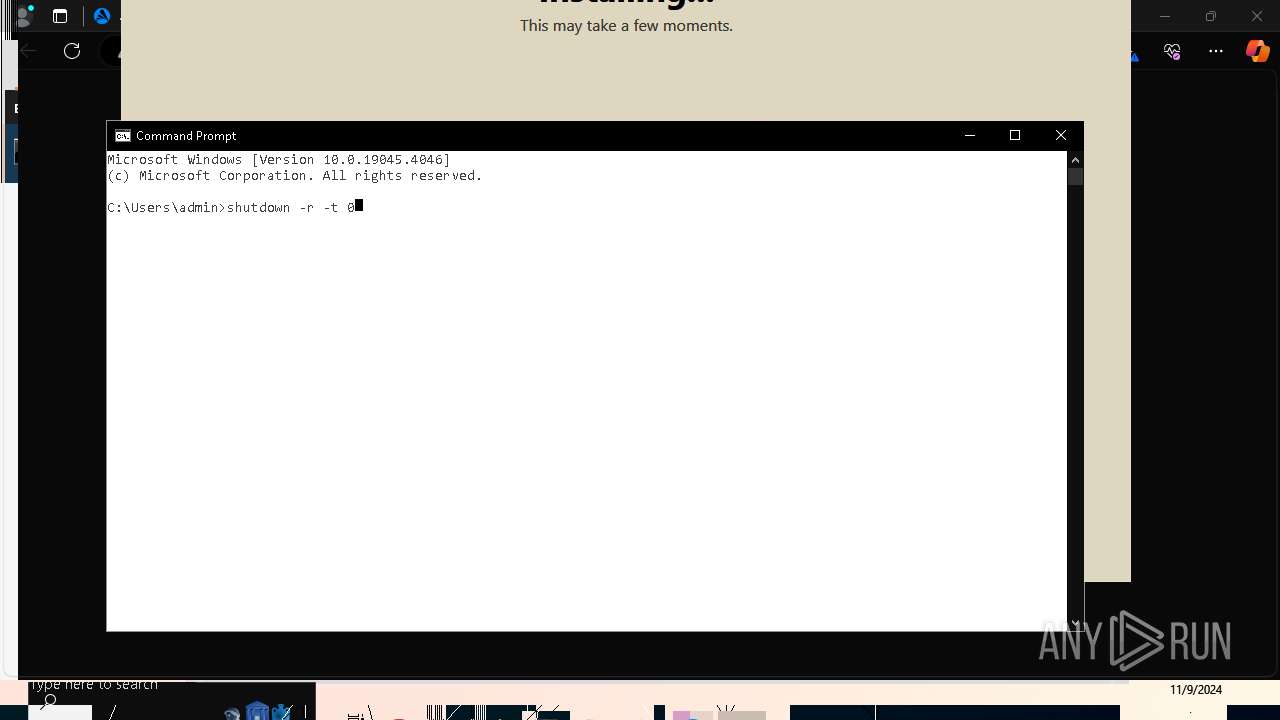
Task: Click the Command Prompt scrollbar thumb
Action: click(1075, 177)
